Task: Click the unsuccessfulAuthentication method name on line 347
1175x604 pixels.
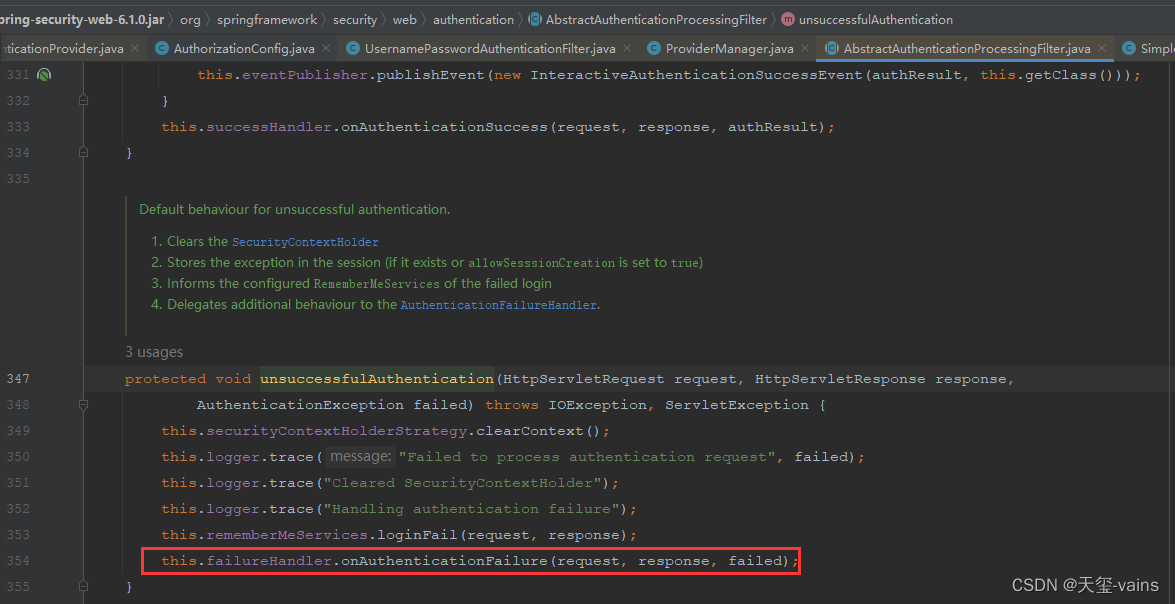Action: coord(377,378)
